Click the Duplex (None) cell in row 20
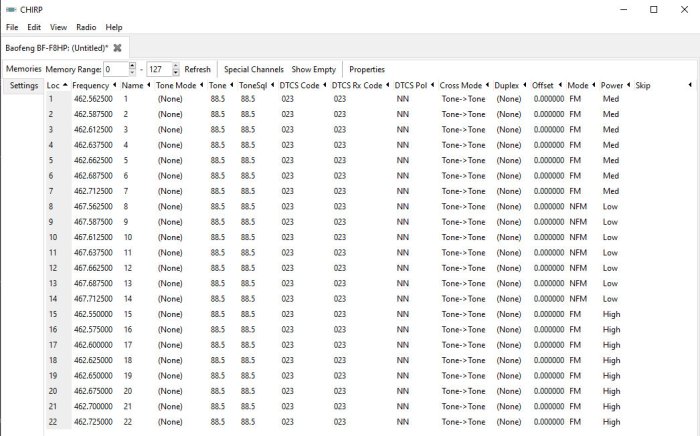This screenshot has width=700, height=436. (x=509, y=391)
